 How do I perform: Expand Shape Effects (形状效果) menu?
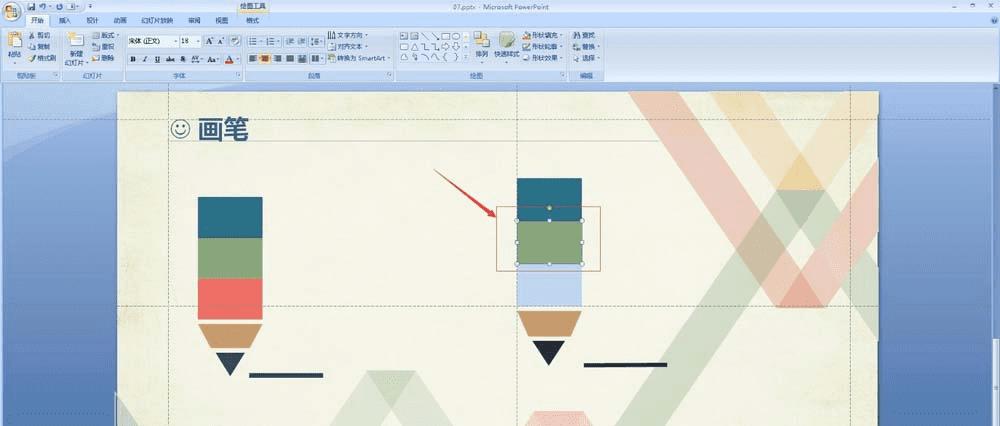(543, 58)
